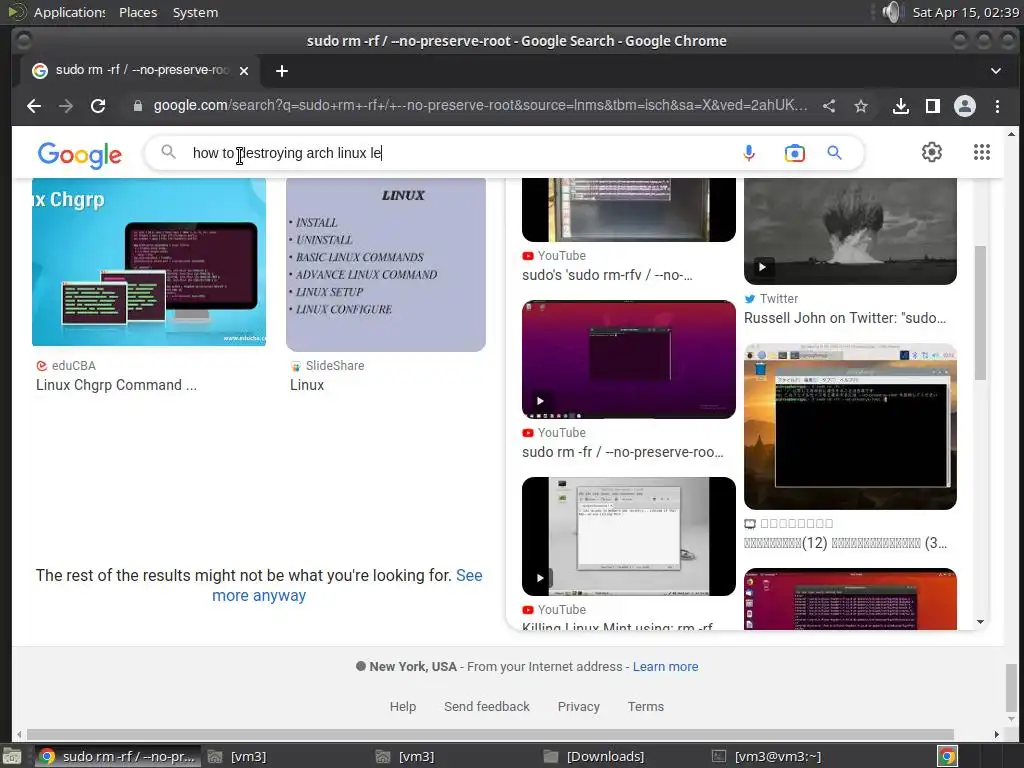Open 'sudo rm -fr / --no-preserve-roo...' result
This screenshot has height=768, width=1024.
coord(623,453)
